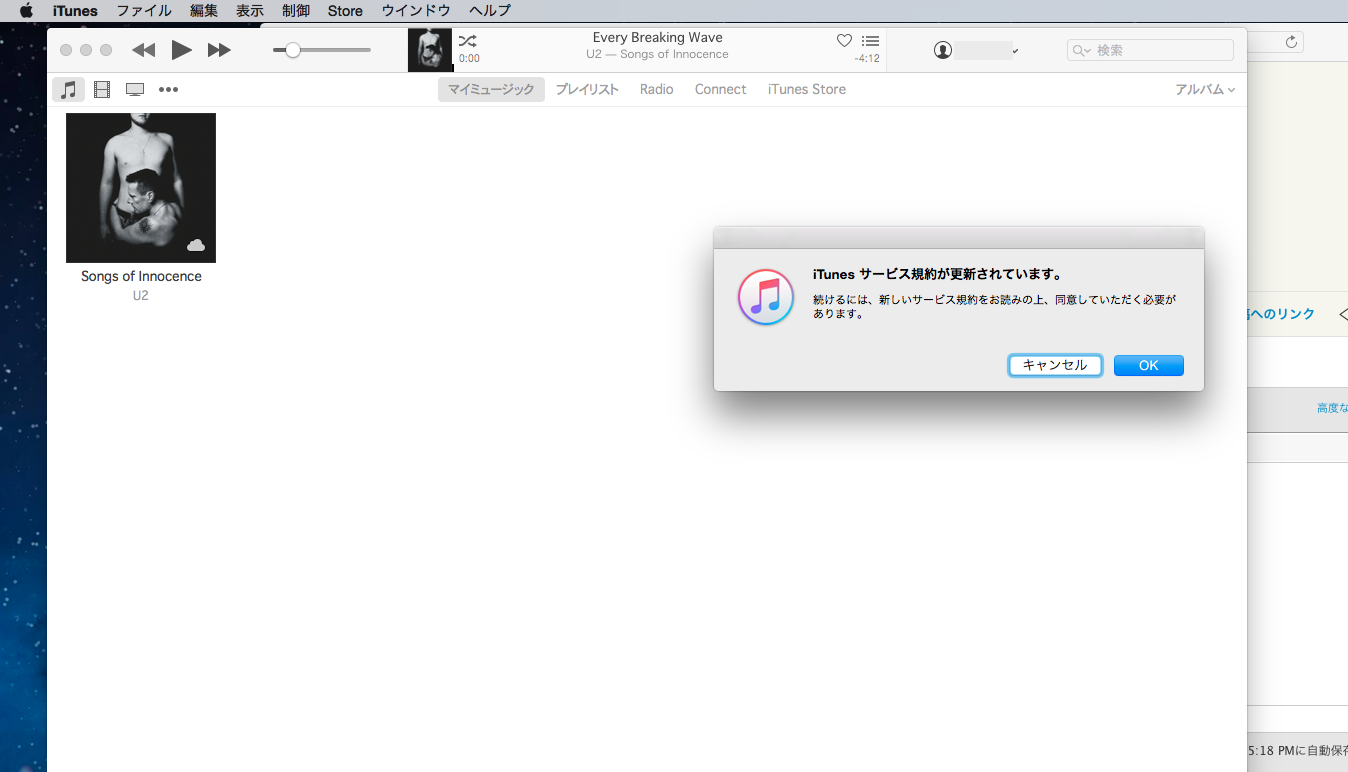The width and height of the screenshot is (1348, 772).
Task: Confirm the dialog with OK
Action: 1149,366
